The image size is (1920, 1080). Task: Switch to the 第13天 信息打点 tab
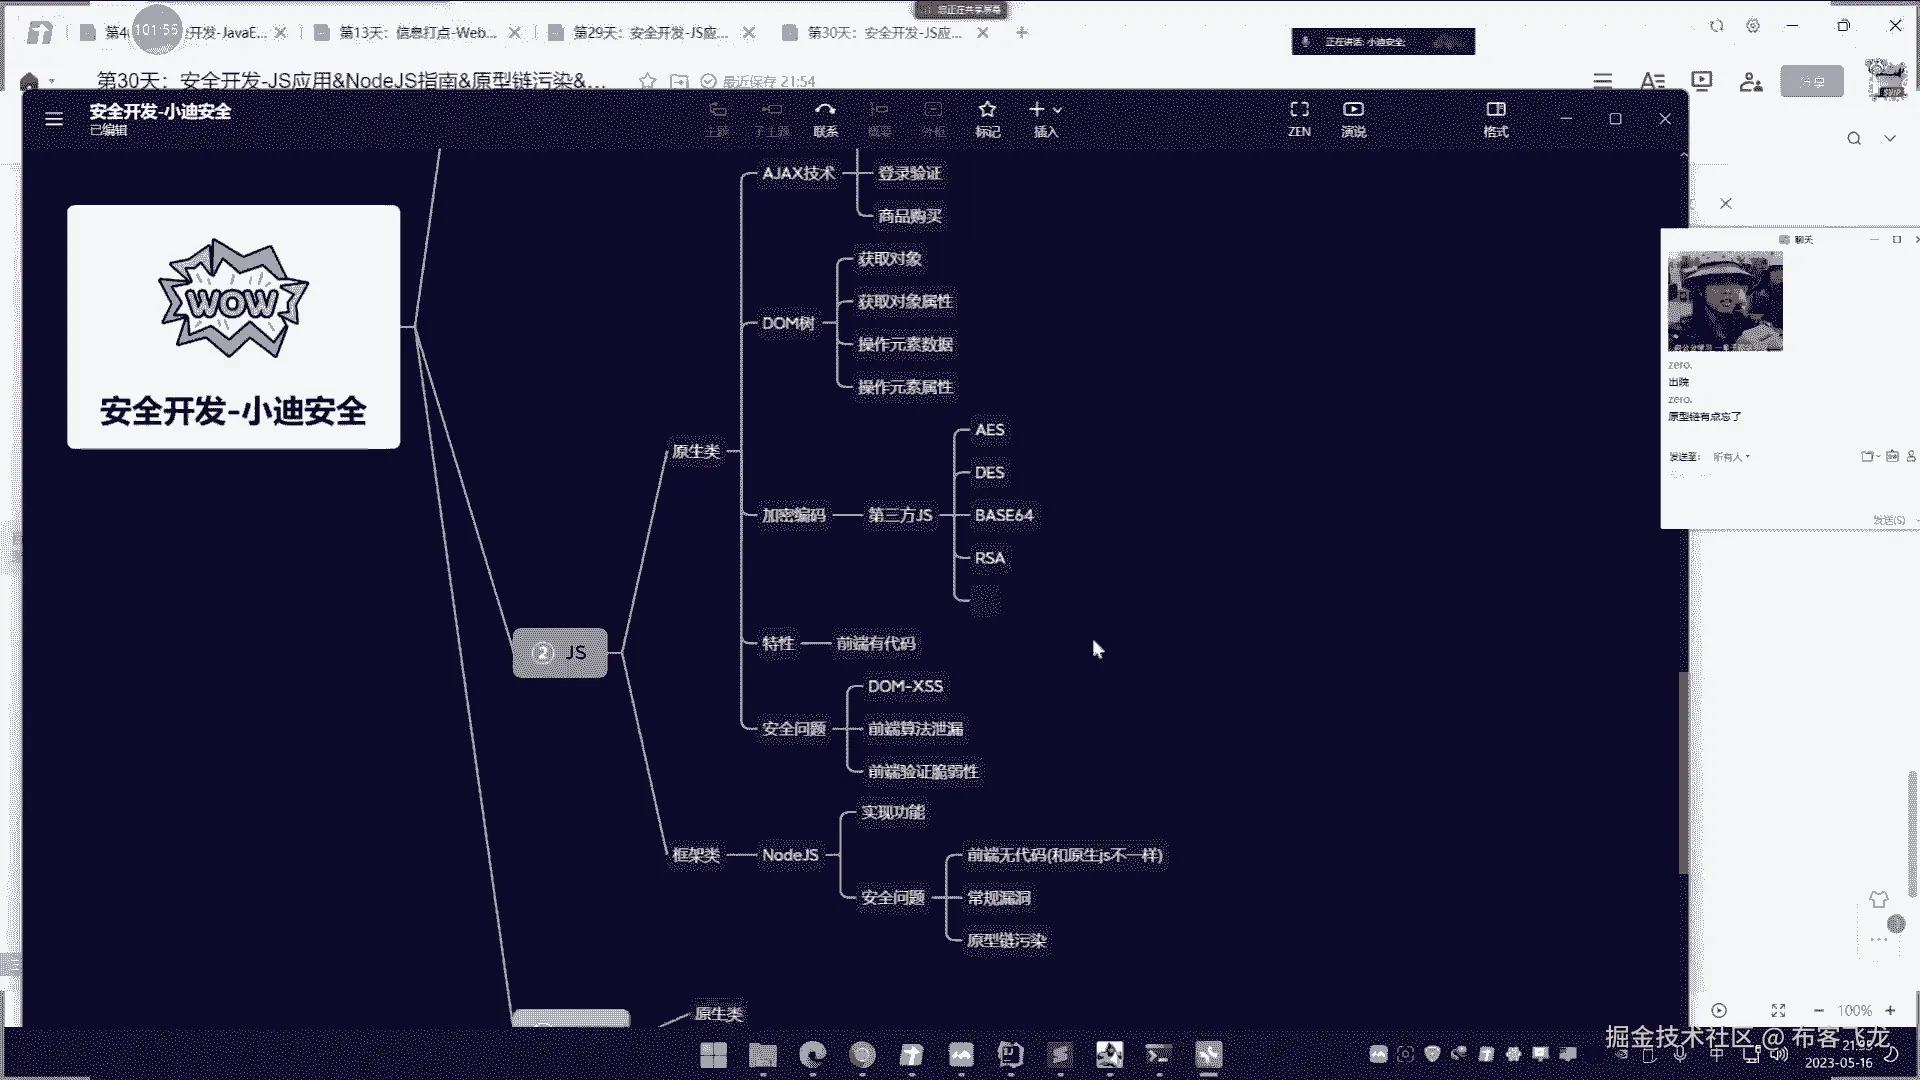coord(417,33)
